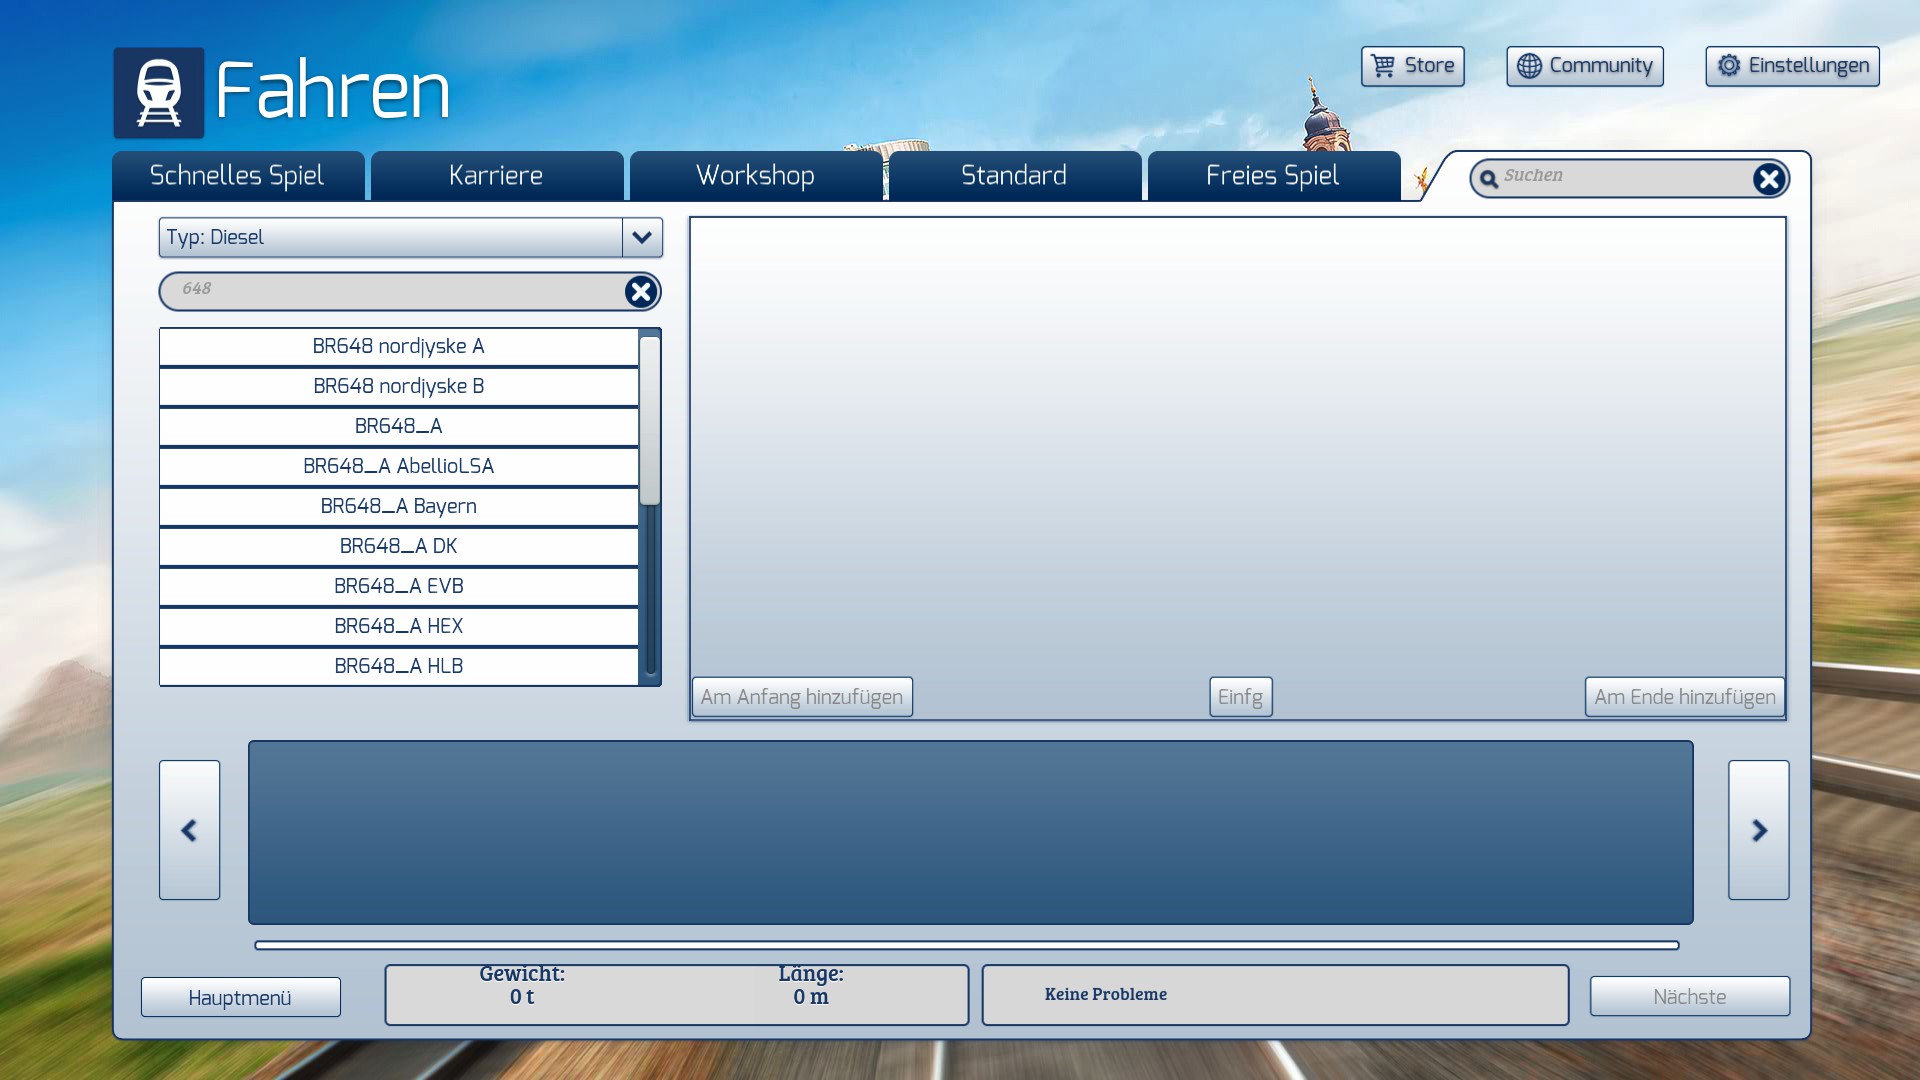Switch to the Karriere tab

[x=496, y=176]
